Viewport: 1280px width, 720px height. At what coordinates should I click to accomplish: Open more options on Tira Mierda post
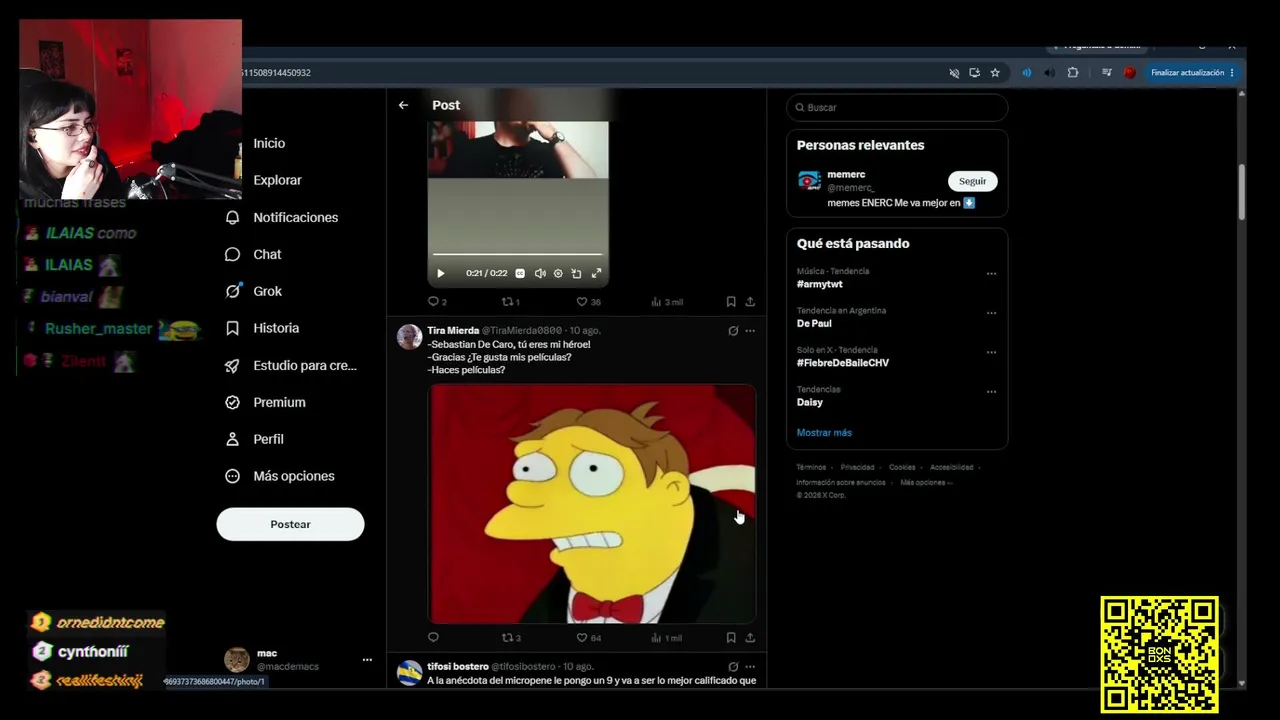750,330
